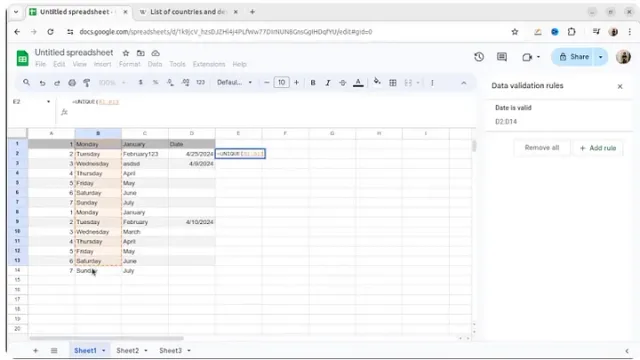The height and width of the screenshot is (360, 640).
Task: Close the Data validation rules panel
Action: pyautogui.click(x=620, y=86)
